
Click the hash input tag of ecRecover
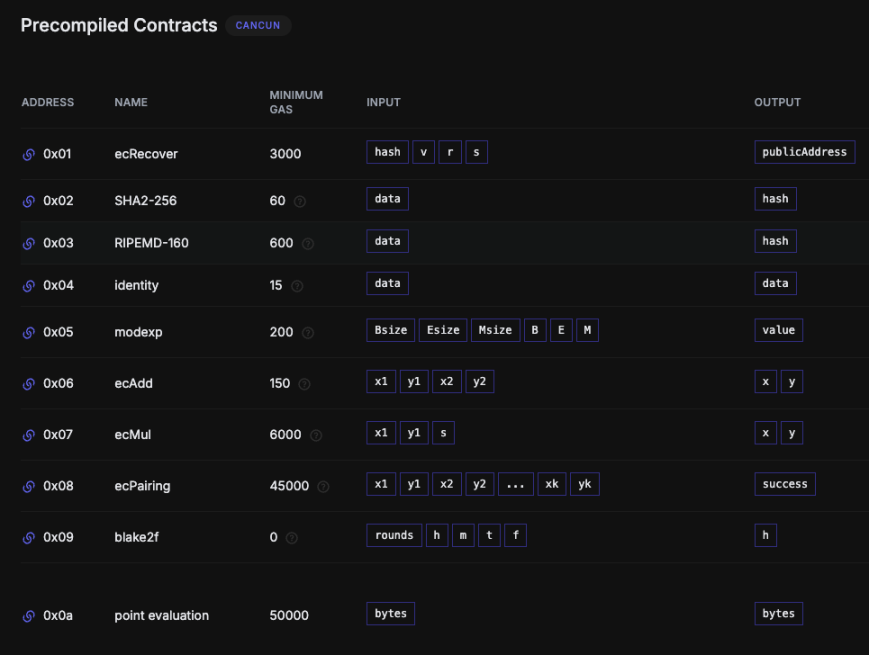pos(387,152)
